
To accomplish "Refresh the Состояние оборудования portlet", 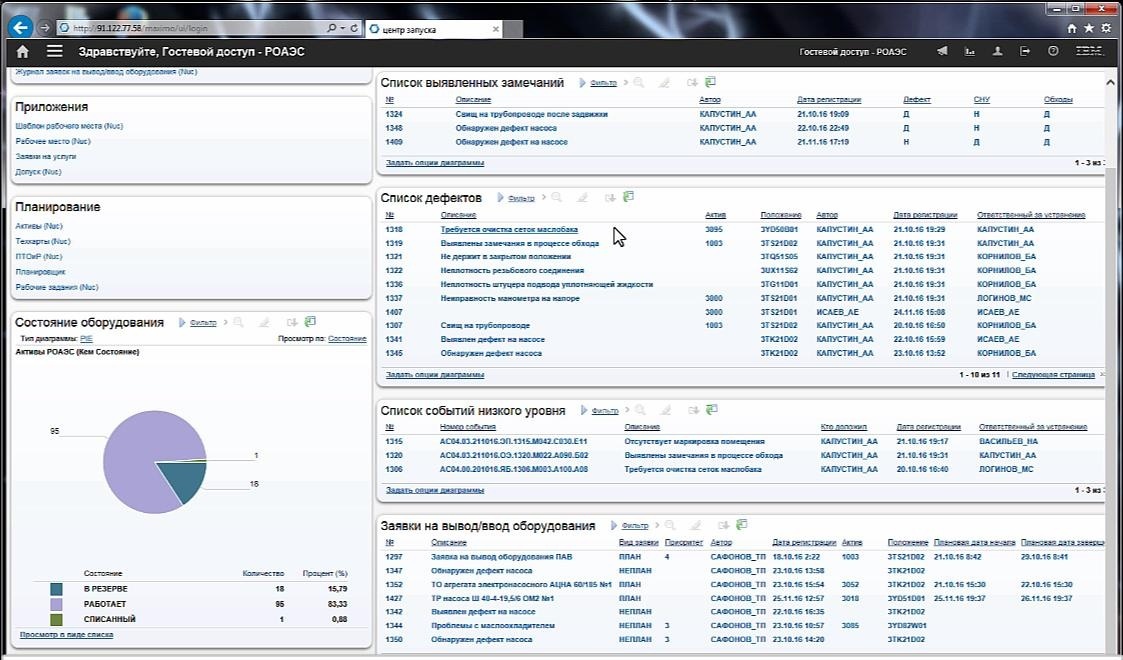I will pyautogui.click(x=310, y=322).
